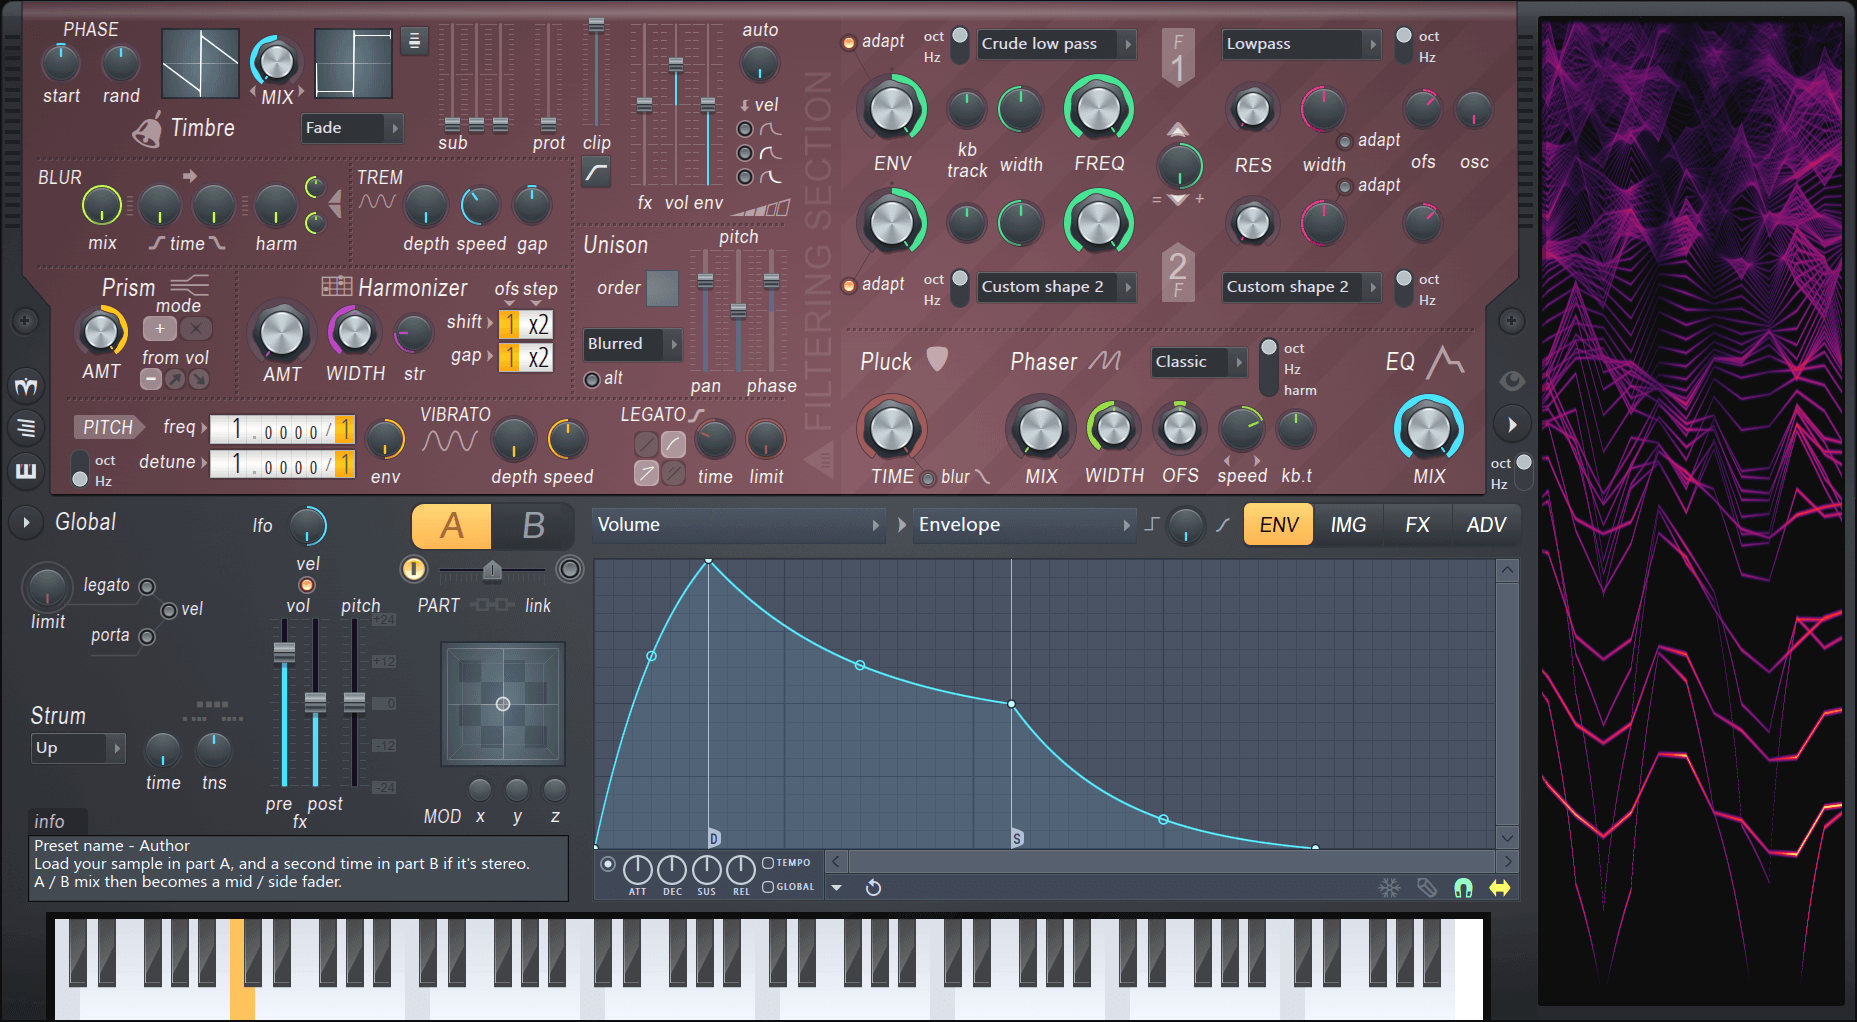1857x1022 pixels.
Task: Toggle the snap magnet icon
Action: (1463, 887)
